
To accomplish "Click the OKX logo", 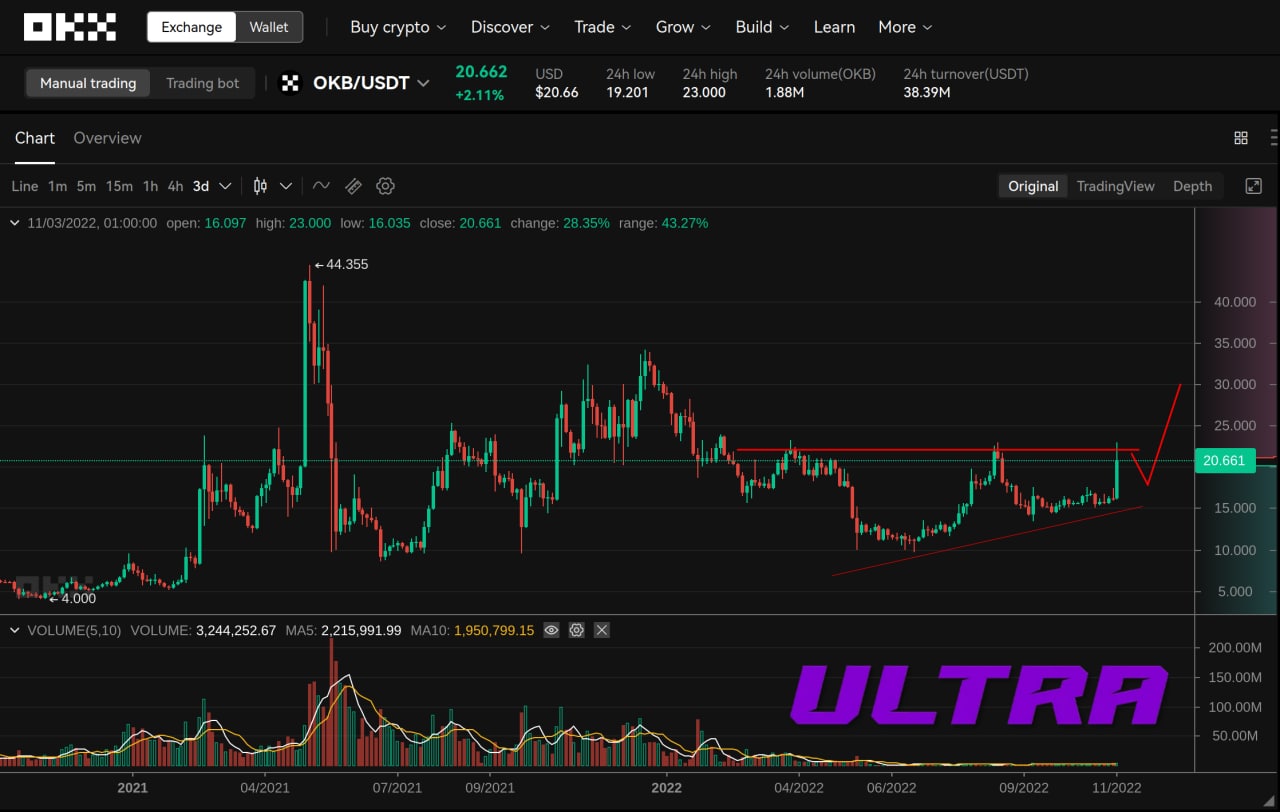I will tap(70, 27).
